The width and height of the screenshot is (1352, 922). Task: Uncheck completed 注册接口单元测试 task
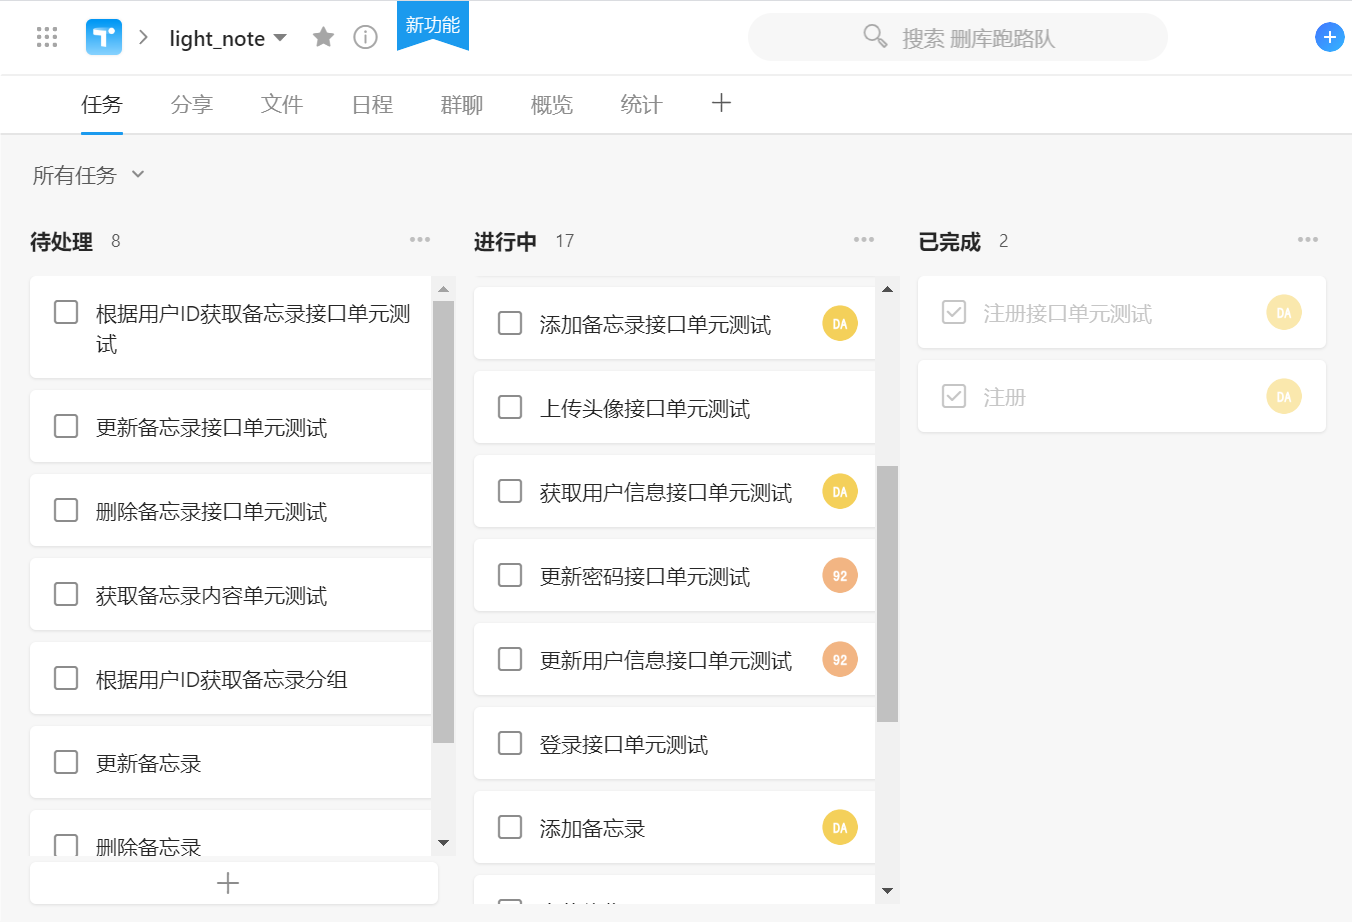954,312
